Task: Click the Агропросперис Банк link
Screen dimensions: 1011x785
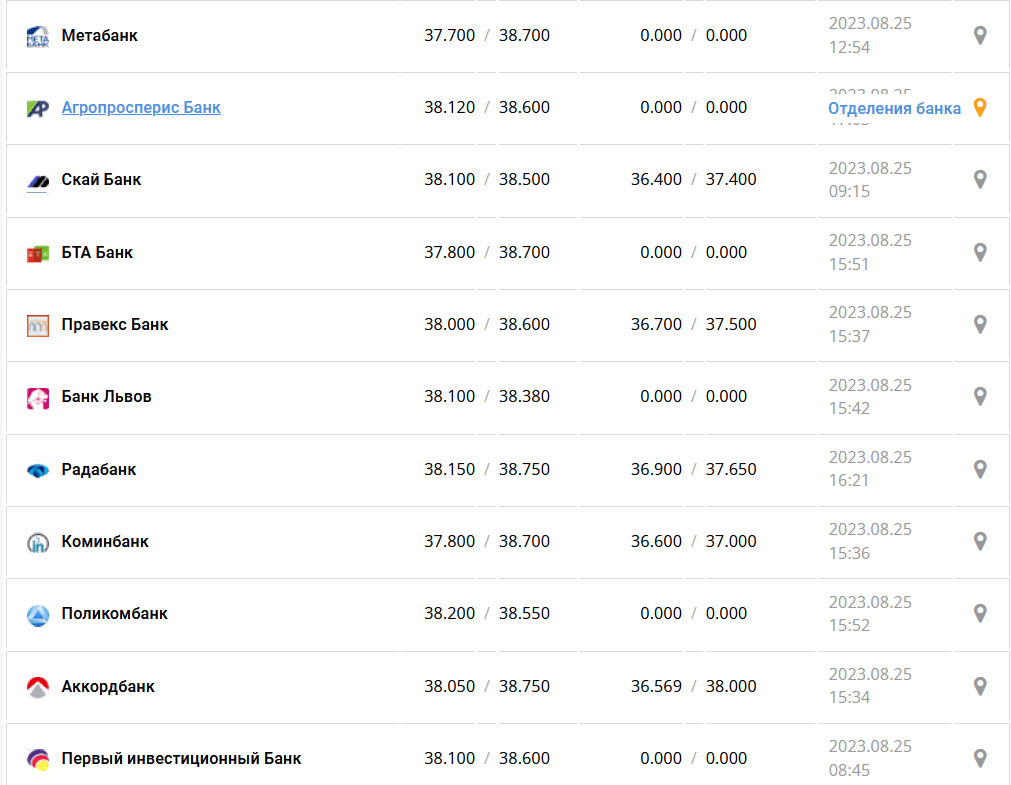Action: pyautogui.click(x=141, y=108)
